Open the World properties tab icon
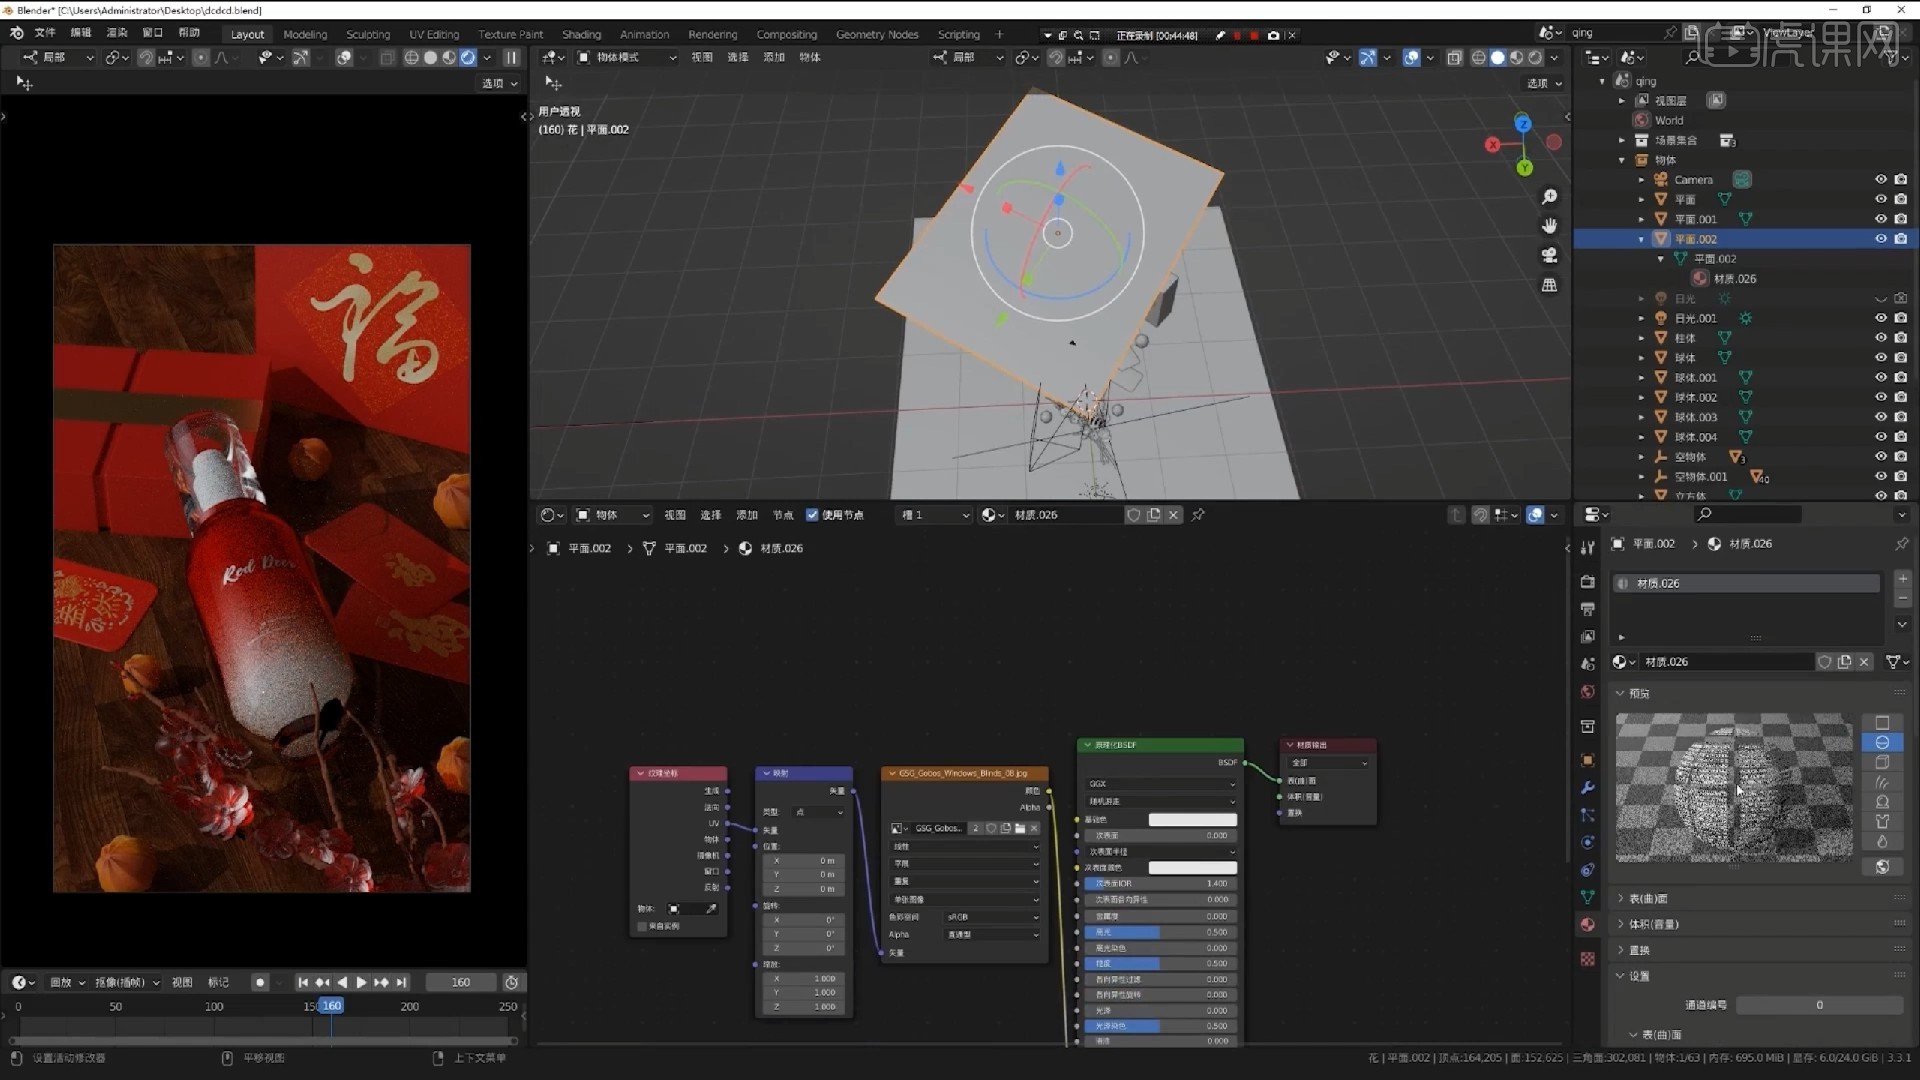 [1587, 692]
